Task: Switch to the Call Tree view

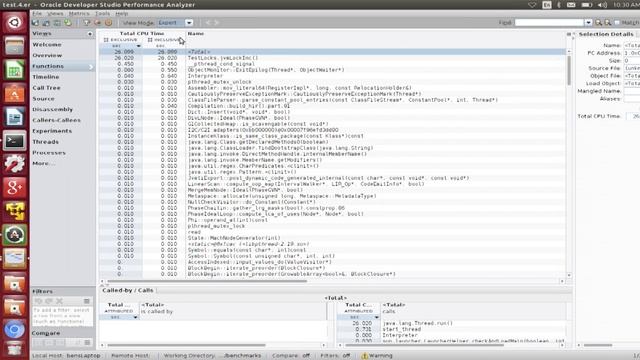Action: [x=47, y=88]
